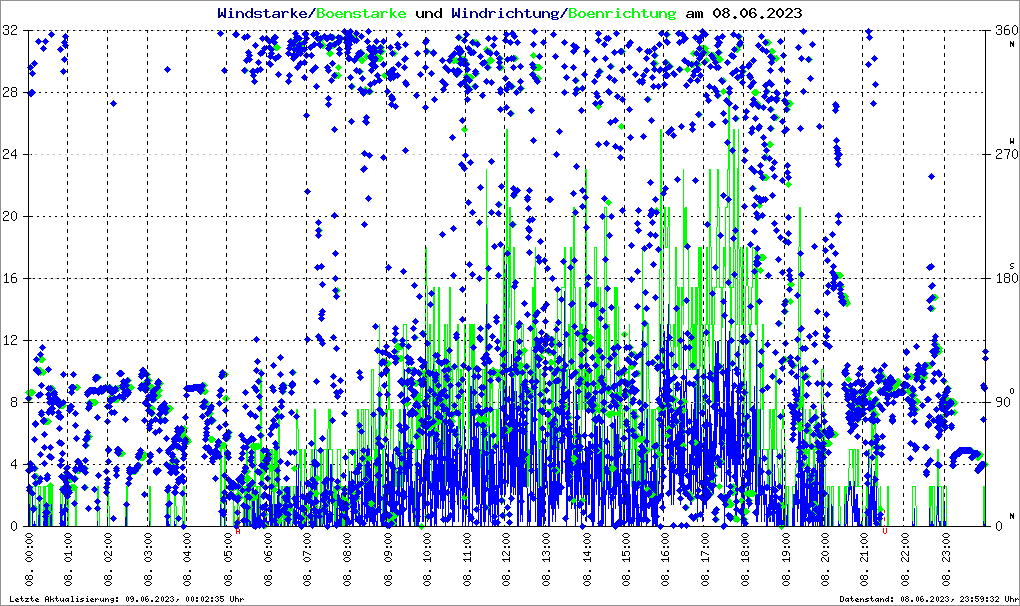Click the 'Windstarke' title word

[x=265, y=13]
